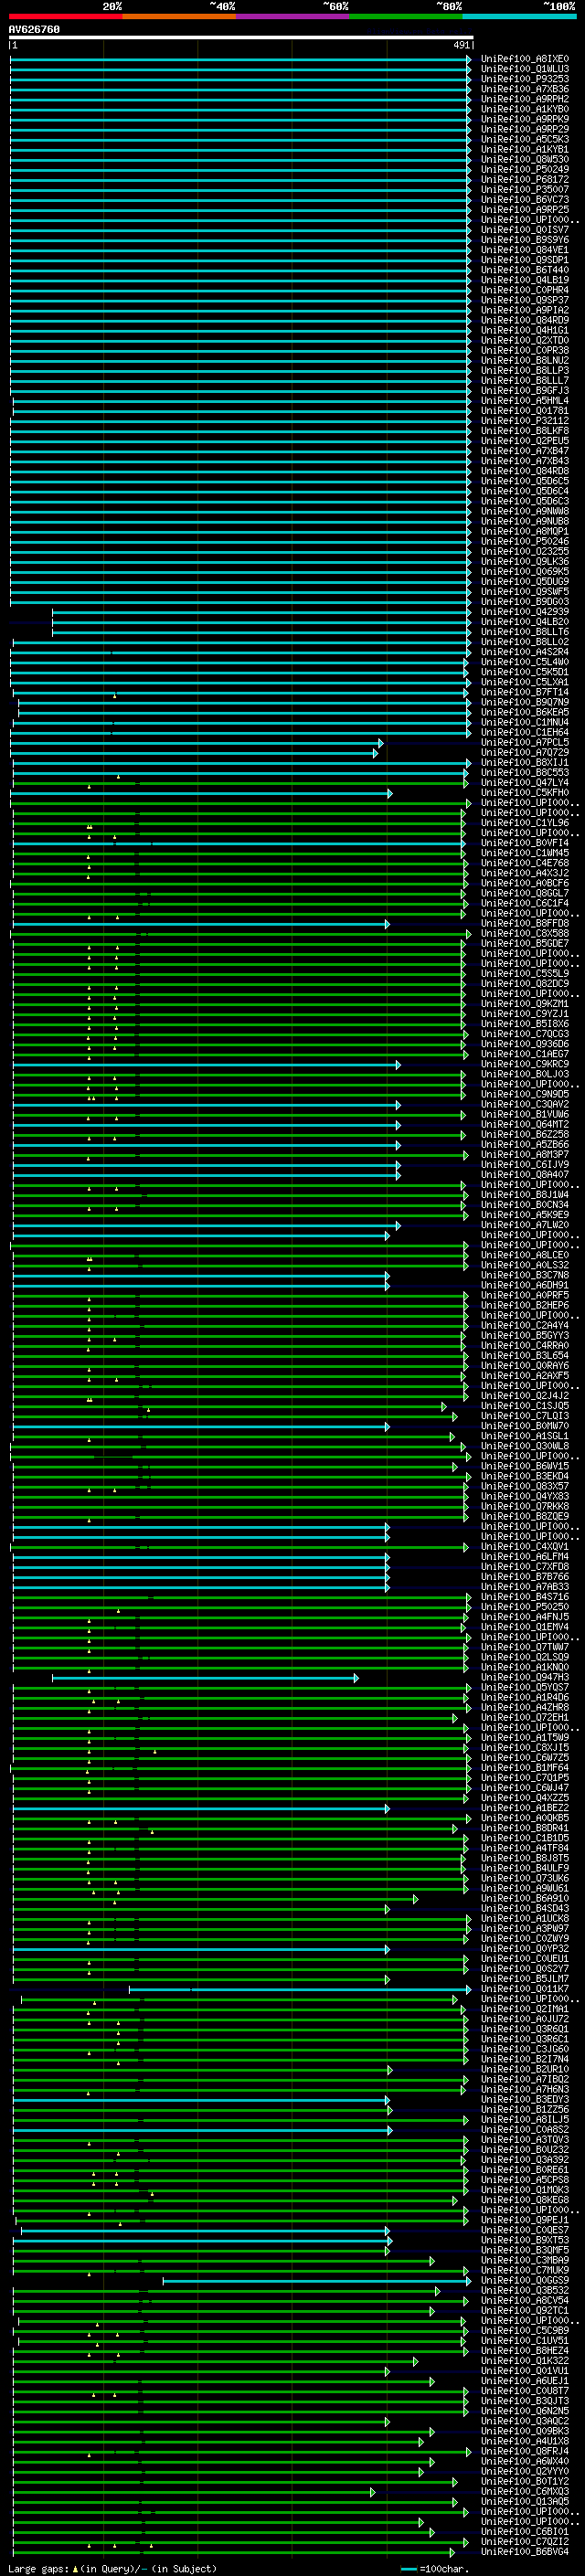This screenshot has width=585, height=2576.
Task: Click hit UniRef100_Q84VE1
Action: tap(524, 250)
